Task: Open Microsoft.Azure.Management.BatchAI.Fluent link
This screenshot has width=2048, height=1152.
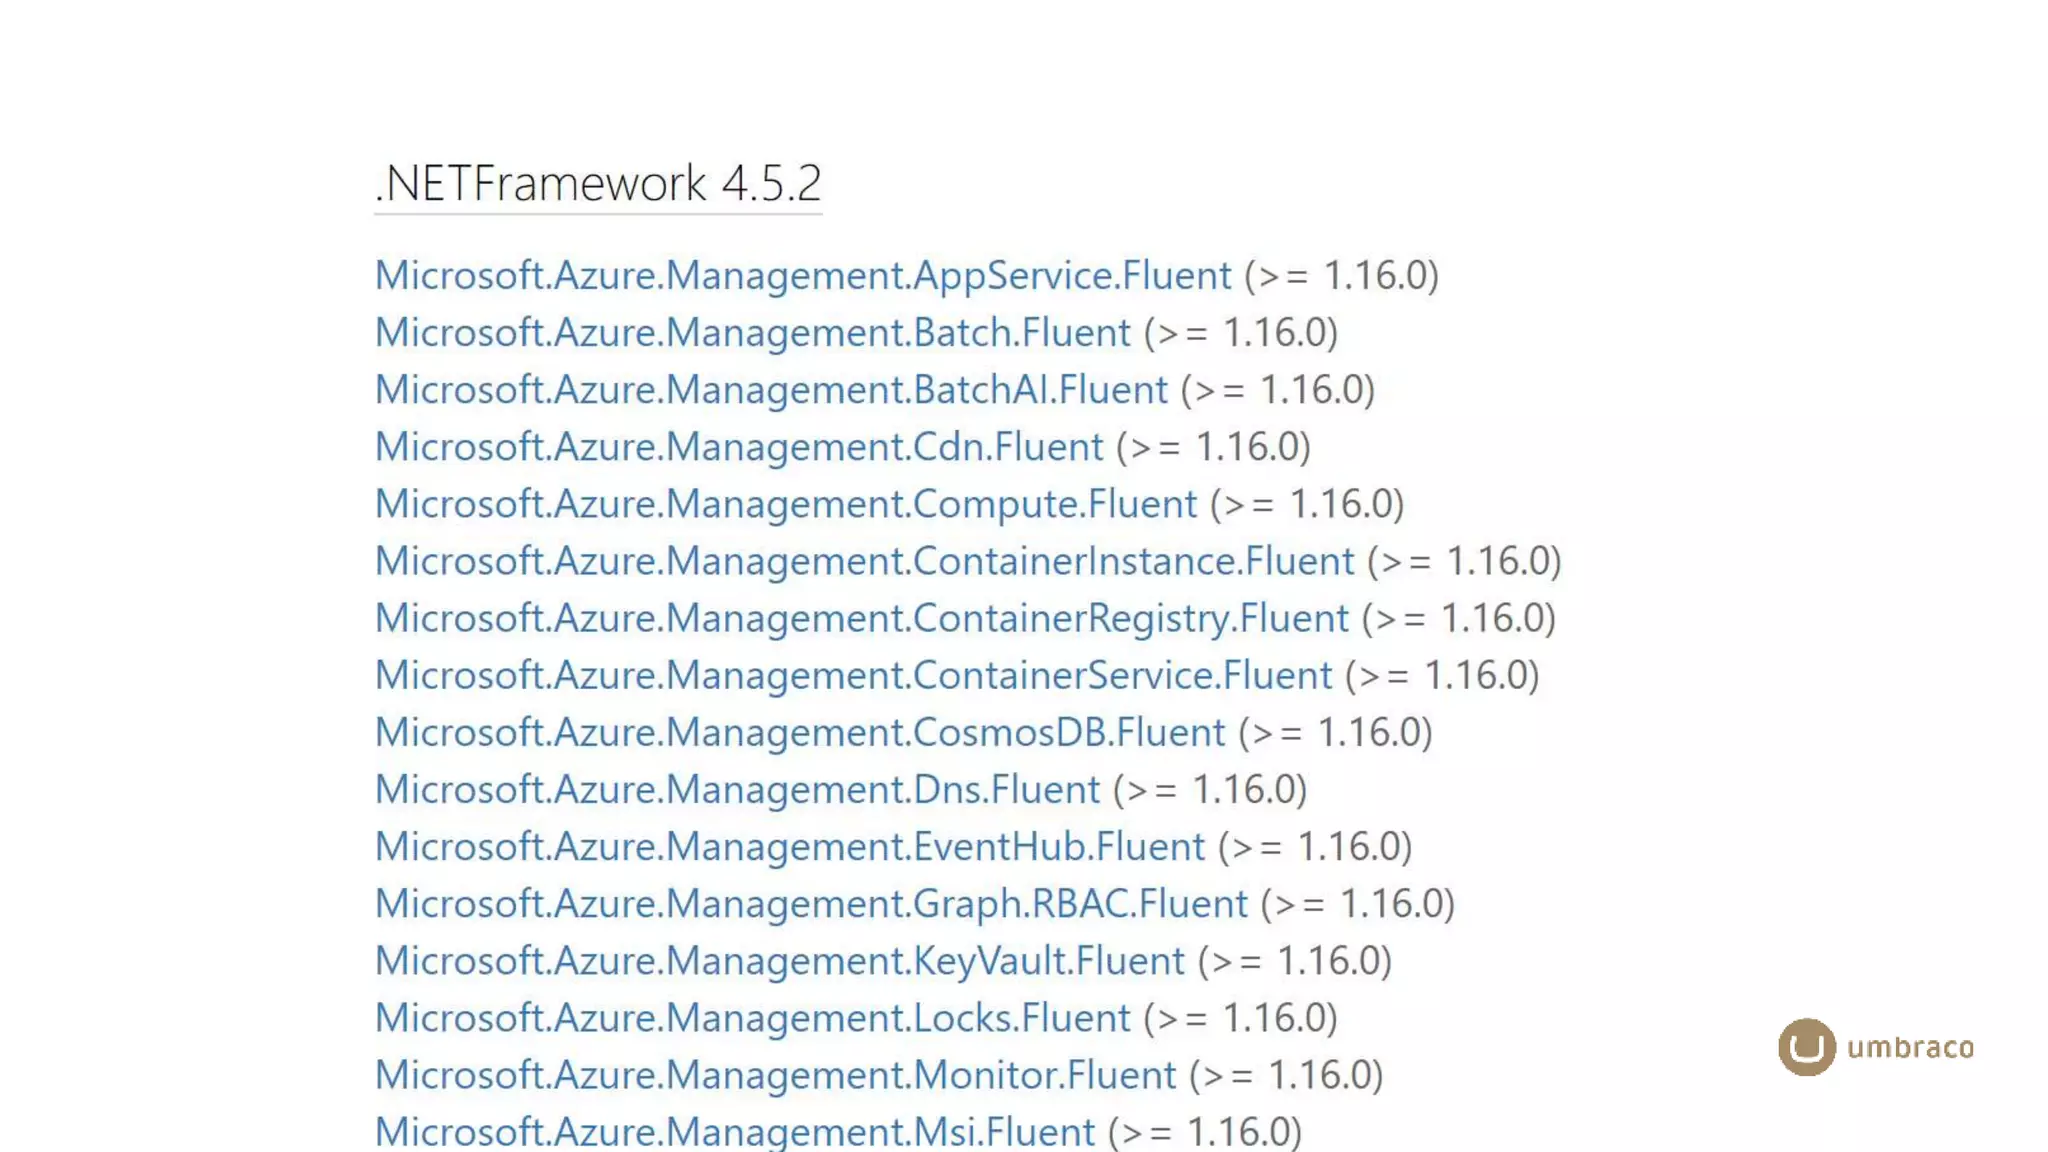Action: tap(771, 390)
